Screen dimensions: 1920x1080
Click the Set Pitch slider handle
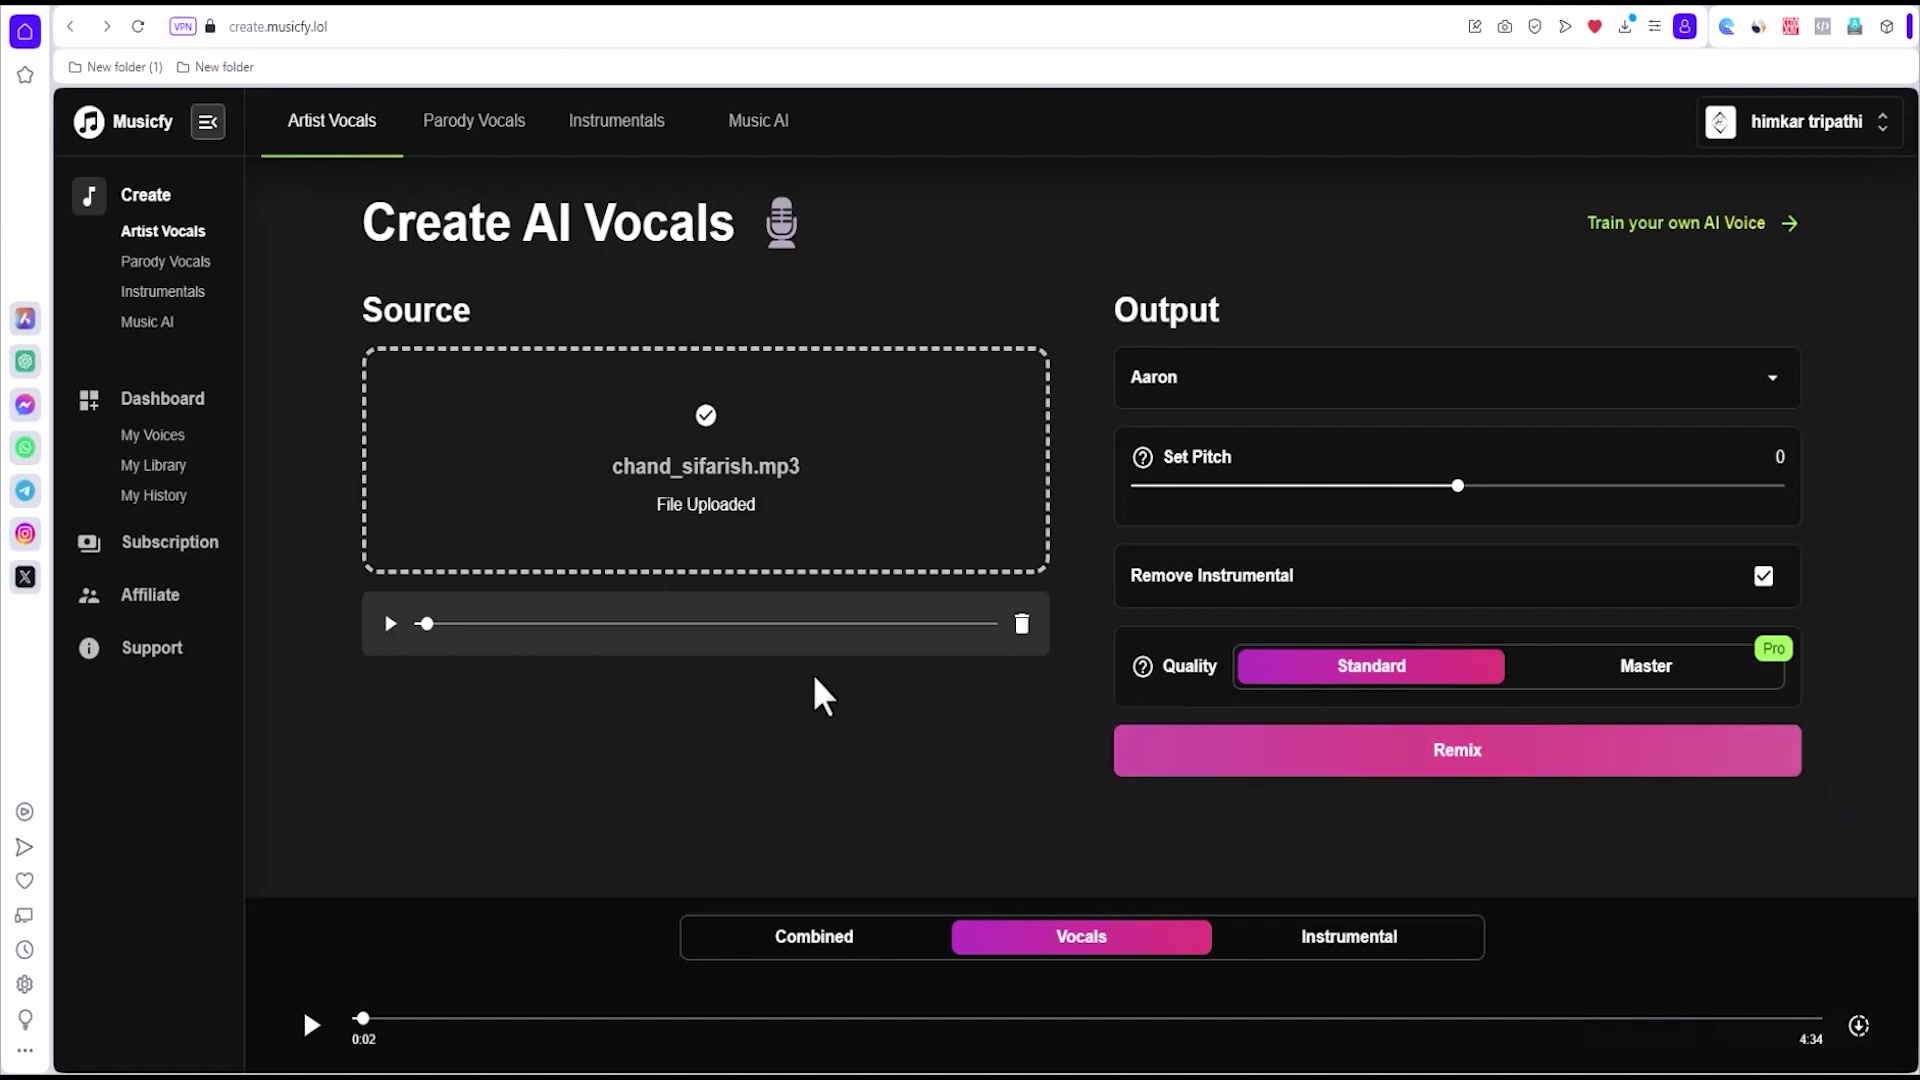(1457, 487)
